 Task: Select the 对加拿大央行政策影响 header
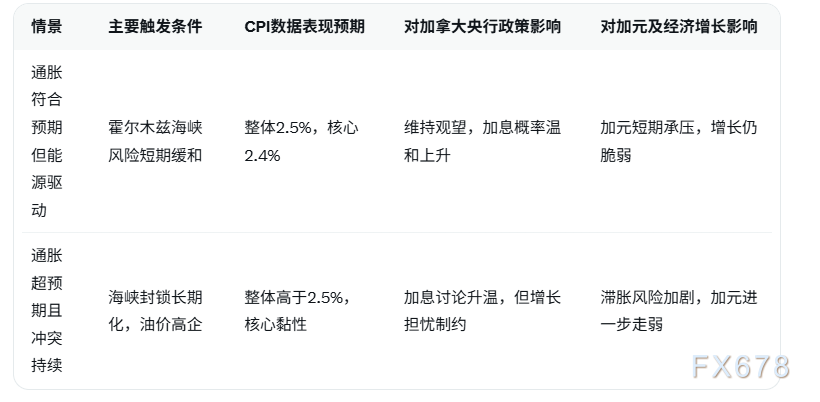point(482,27)
